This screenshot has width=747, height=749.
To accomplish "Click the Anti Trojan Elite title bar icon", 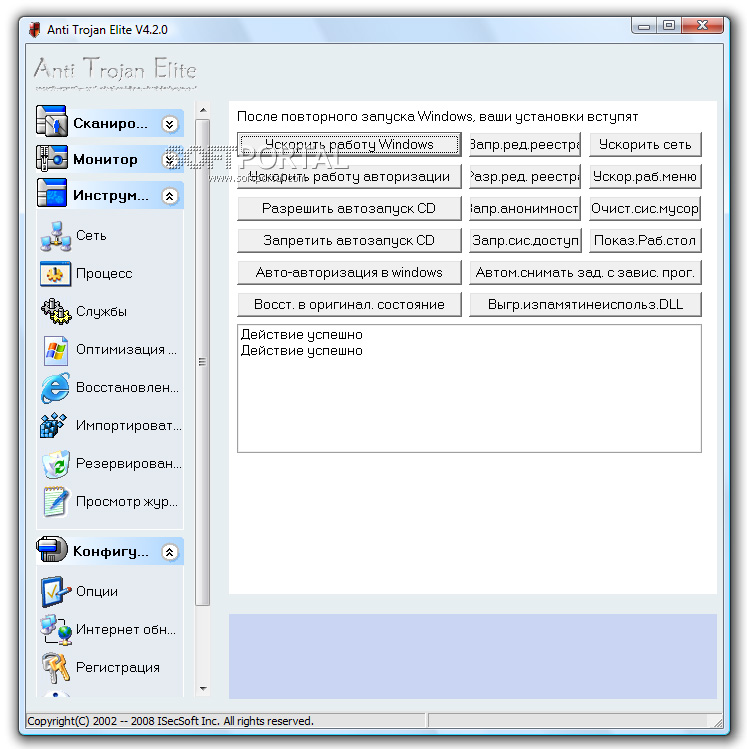I will click(34, 30).
